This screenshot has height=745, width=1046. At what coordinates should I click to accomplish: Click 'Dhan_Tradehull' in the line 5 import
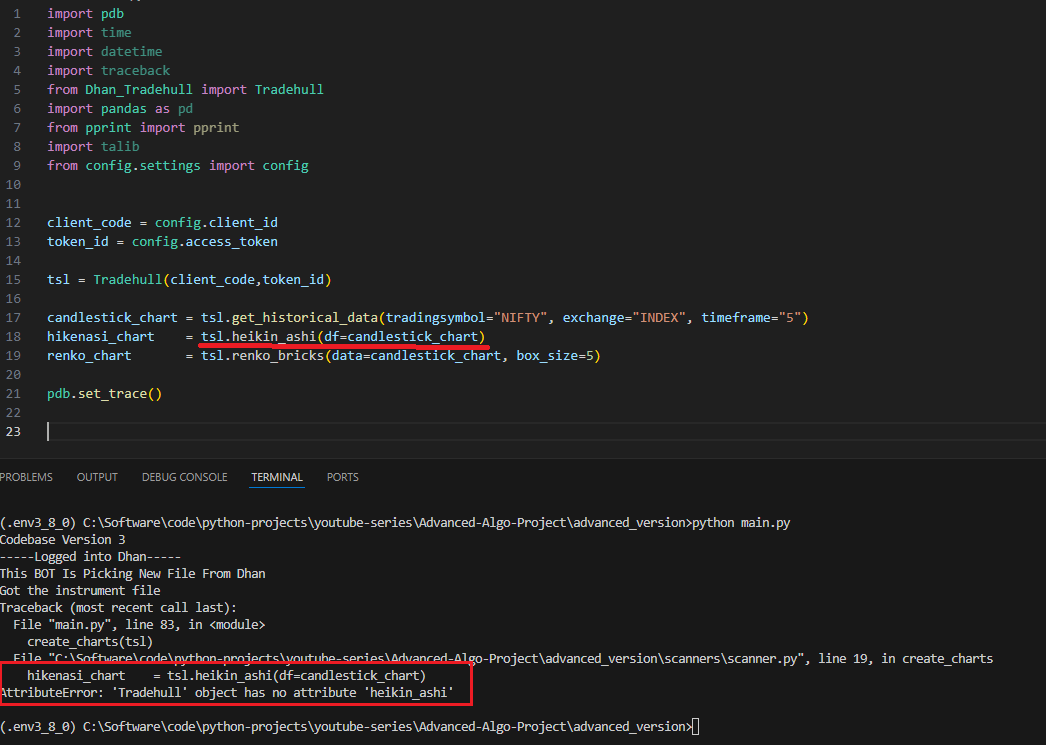click(x=139, y=89)
